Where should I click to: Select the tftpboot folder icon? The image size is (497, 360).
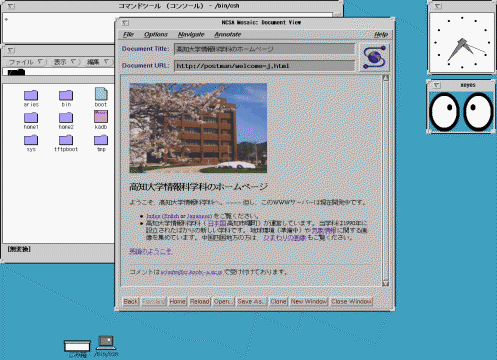66,140
